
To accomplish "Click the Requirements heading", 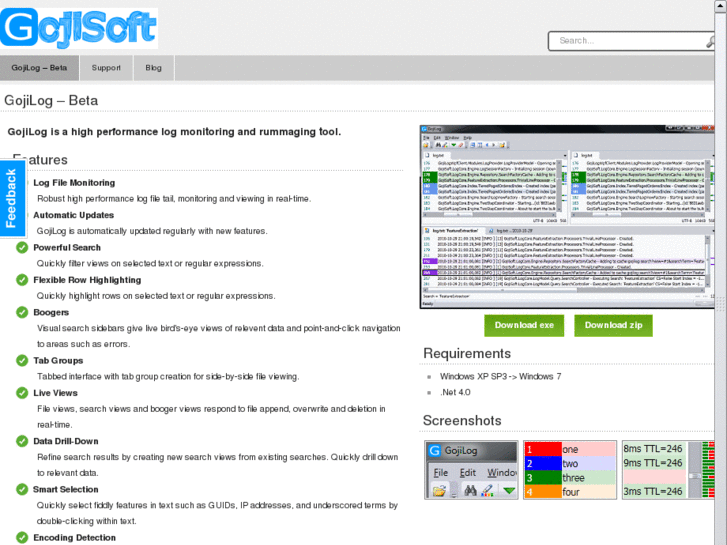I will (467, 353).
